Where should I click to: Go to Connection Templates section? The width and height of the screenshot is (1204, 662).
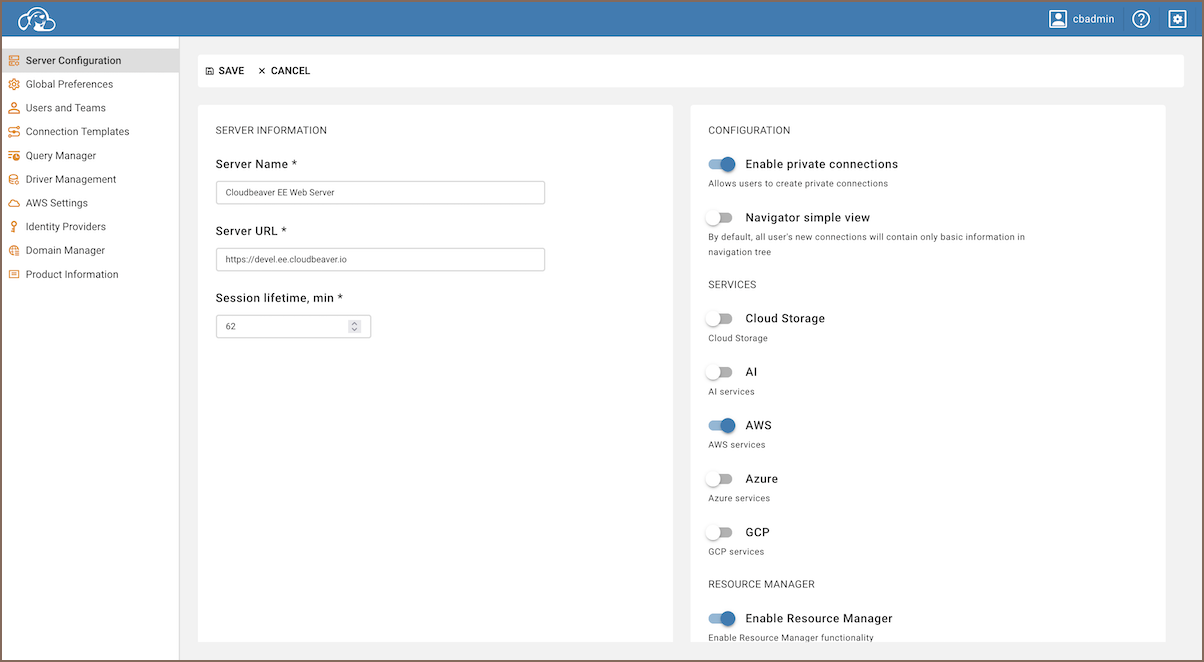tap(77, 132)
